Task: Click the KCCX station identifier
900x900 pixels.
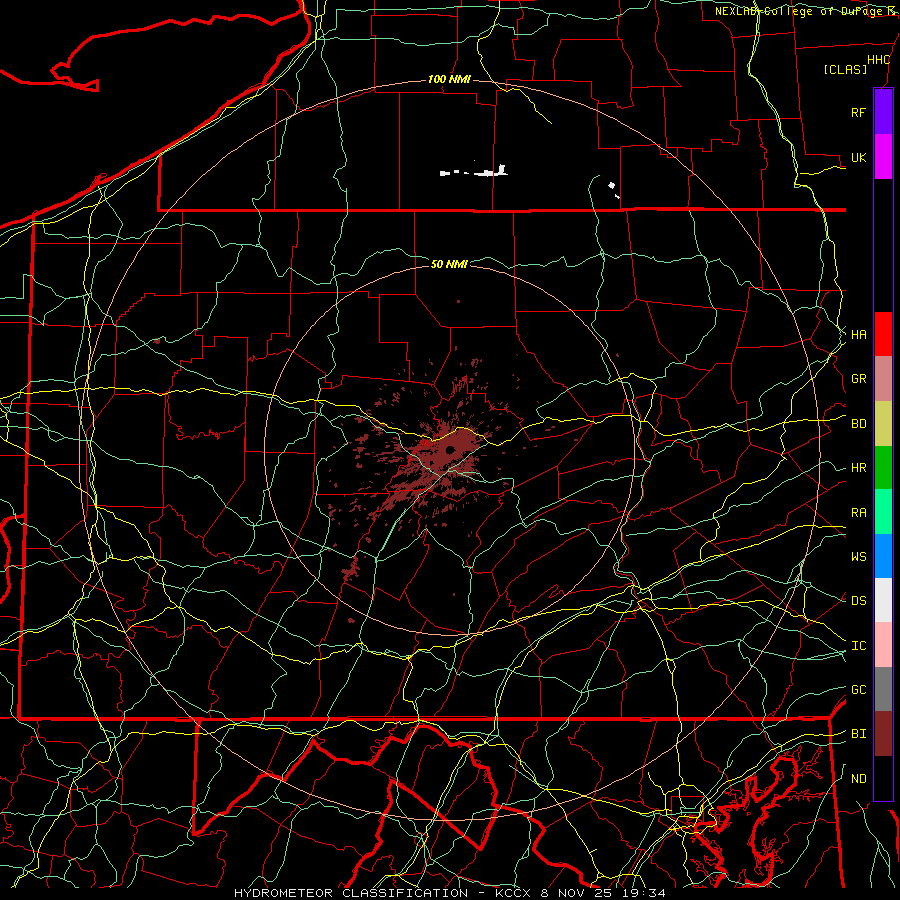Action: (x=514, y=893)
